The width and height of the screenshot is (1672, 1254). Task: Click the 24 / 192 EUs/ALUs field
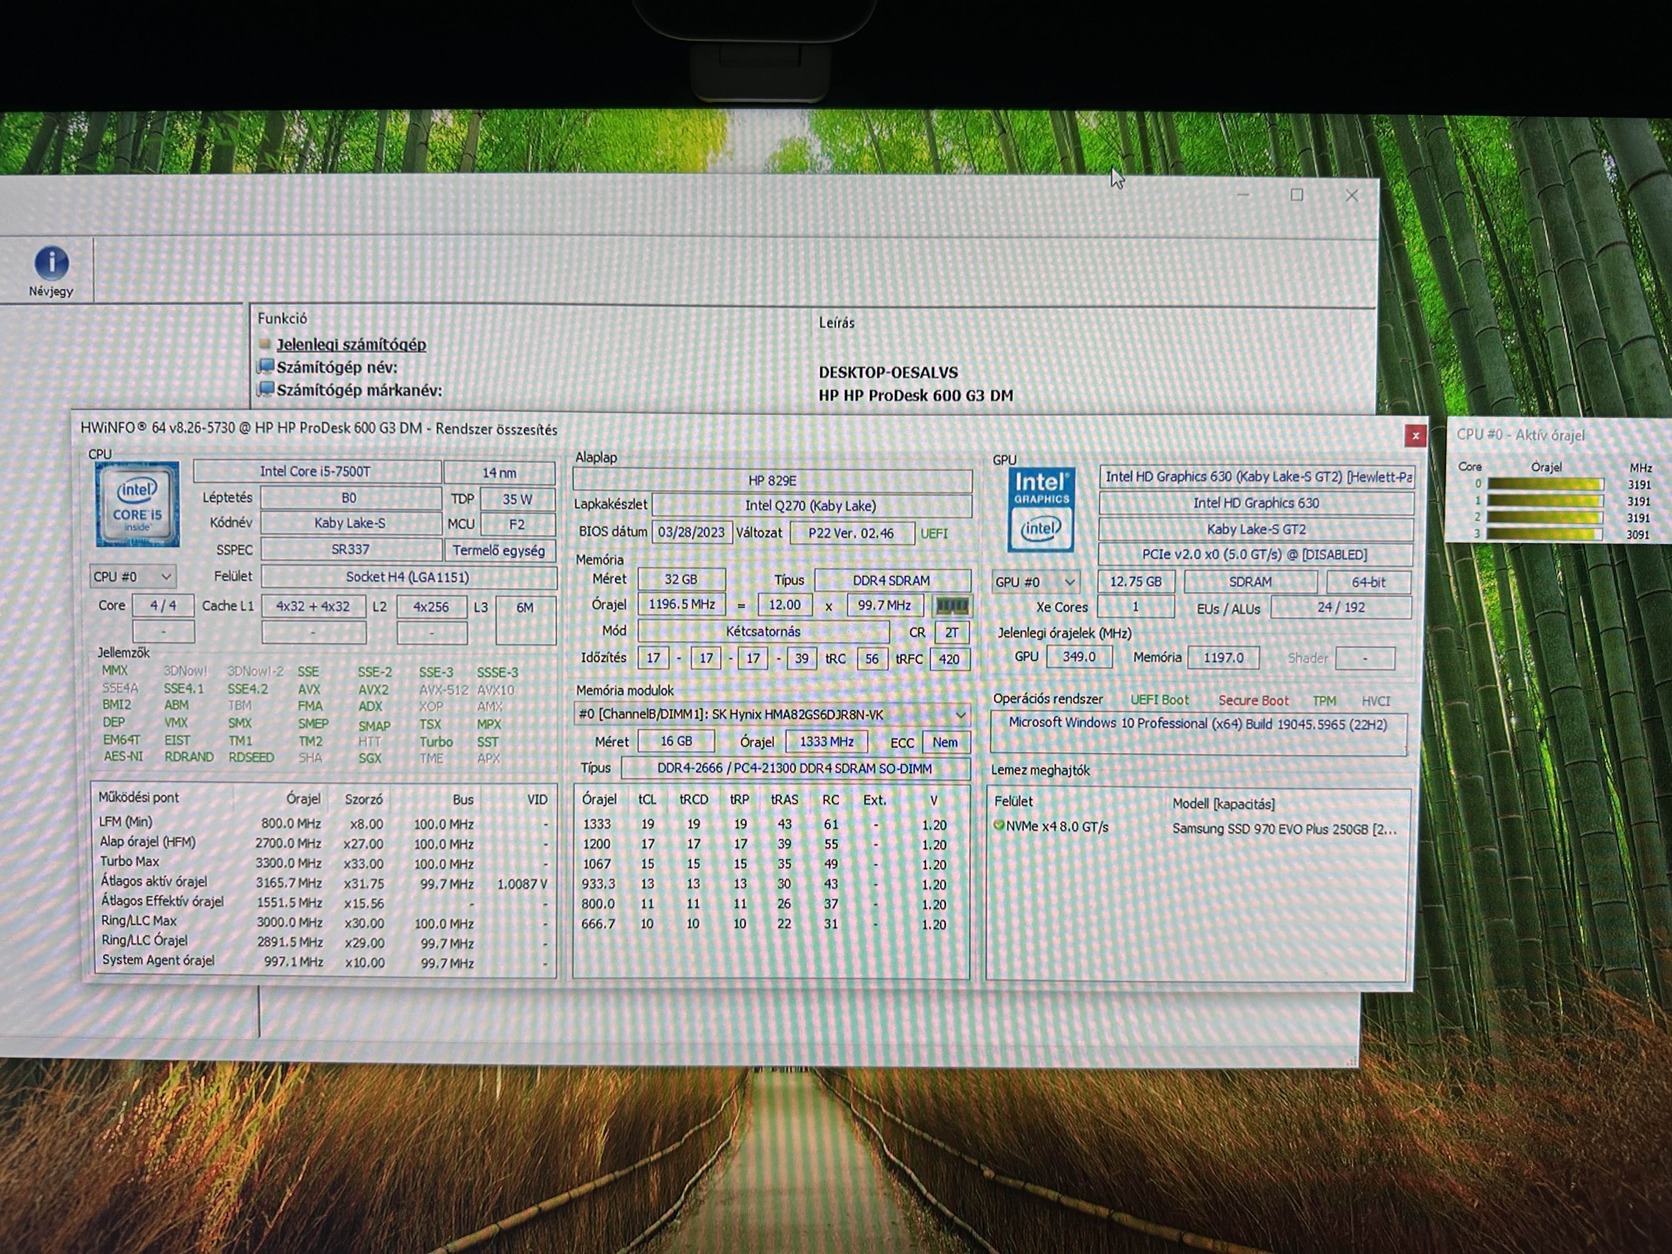click(x=1341, y=607)
